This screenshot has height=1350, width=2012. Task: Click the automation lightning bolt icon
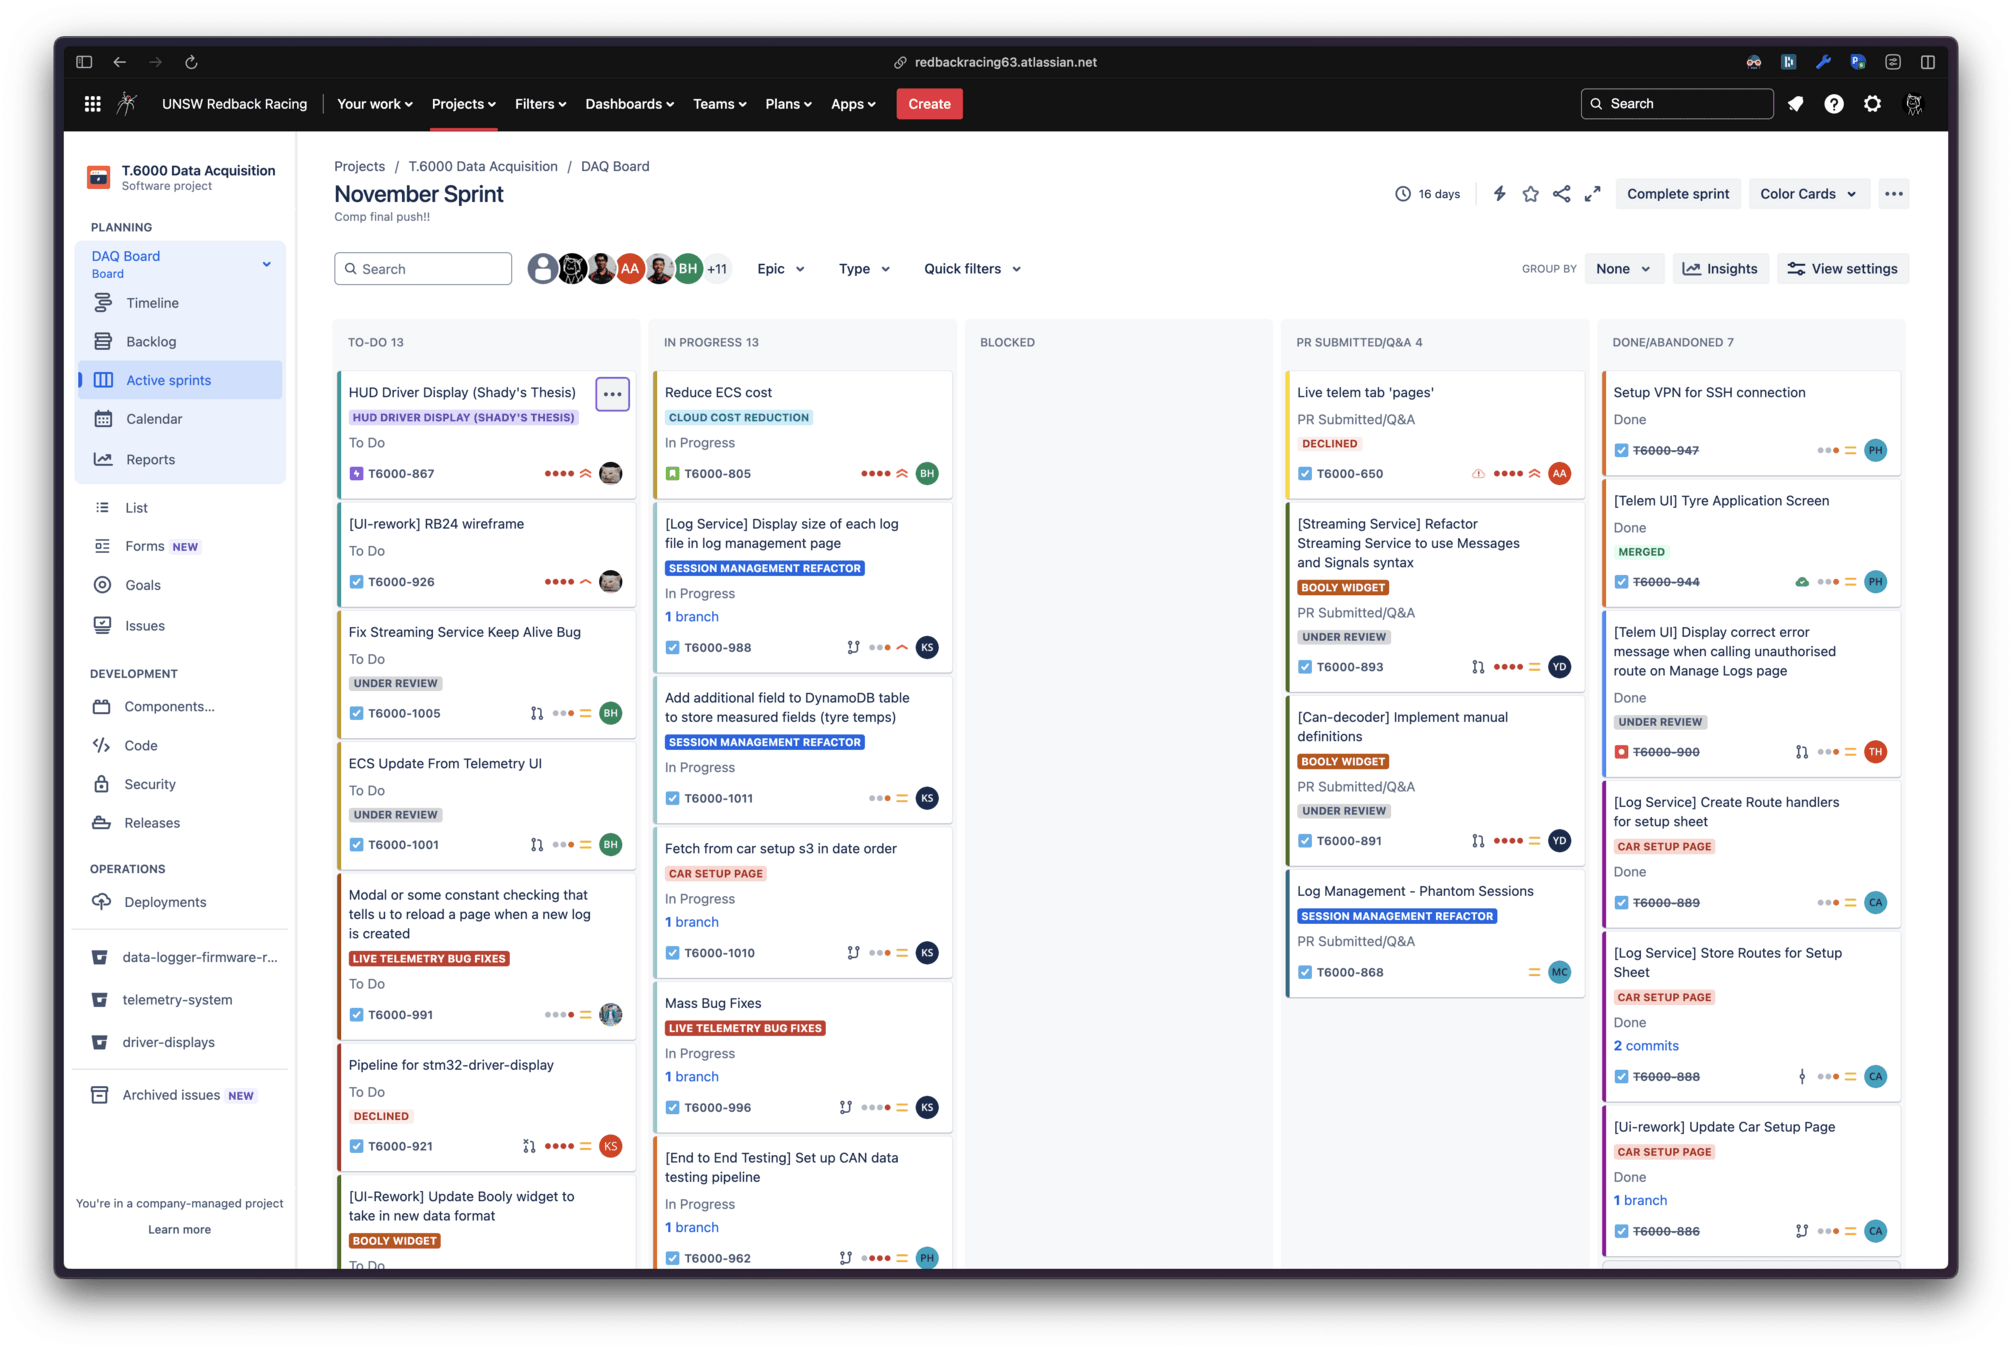[x=1498, y=194]
